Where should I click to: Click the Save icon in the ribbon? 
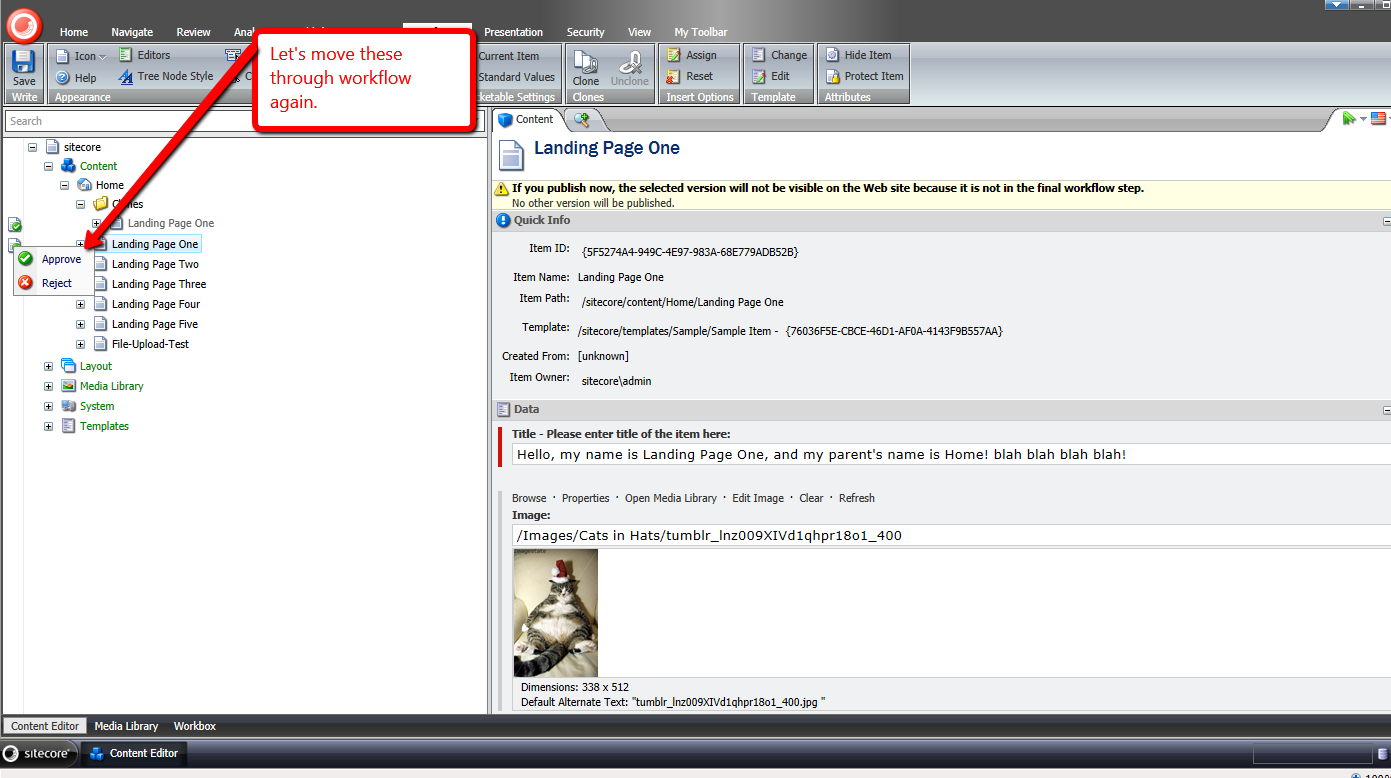24,67
